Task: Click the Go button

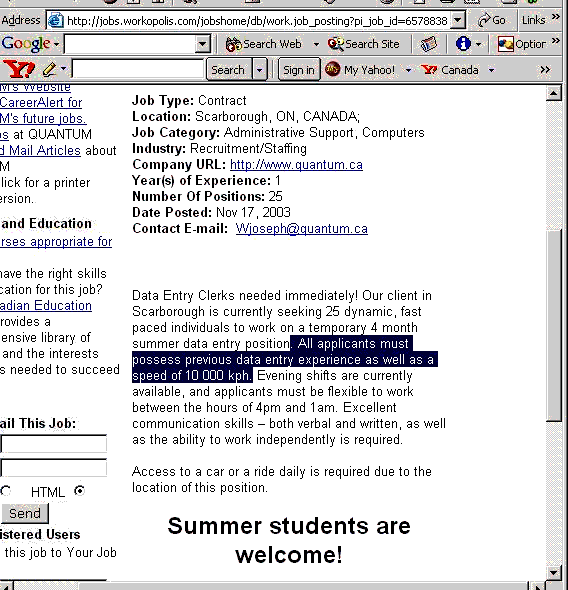Action: [492, 20]
